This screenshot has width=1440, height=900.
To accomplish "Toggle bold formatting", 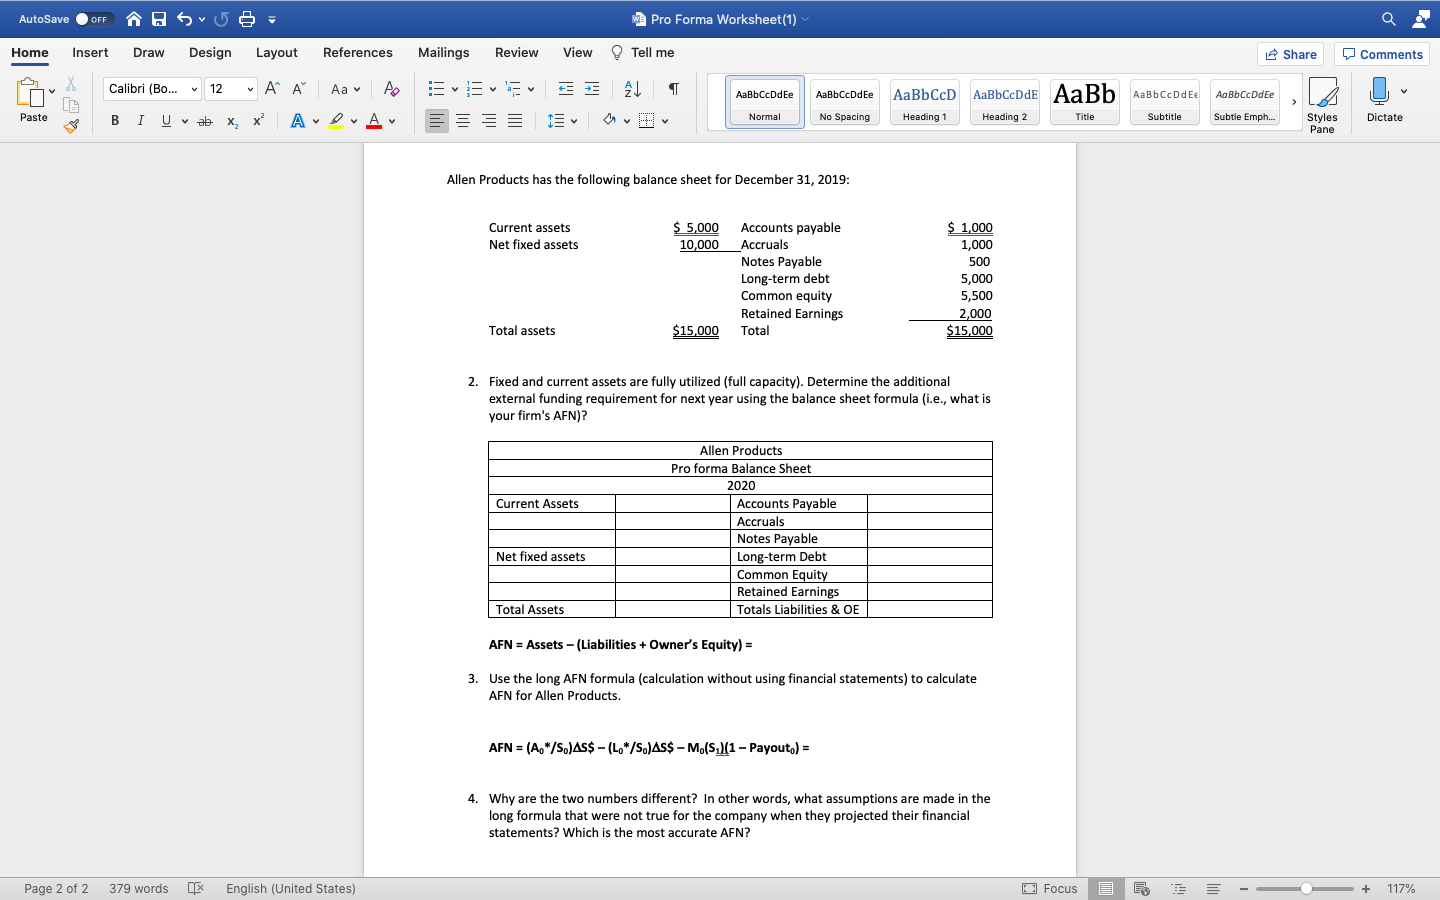I will [x=114, y=121].
